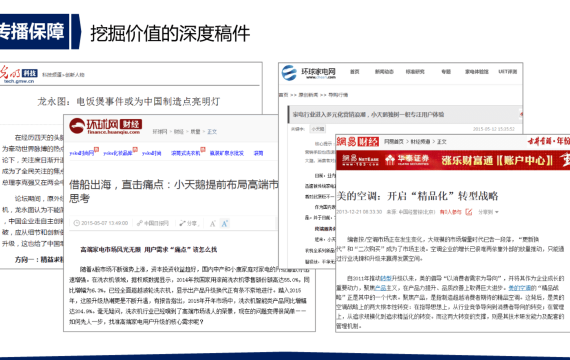This screenshot has width=570, height=360.
Task: Click the 小天鹅 keyword tag
Action: (318, 129)
